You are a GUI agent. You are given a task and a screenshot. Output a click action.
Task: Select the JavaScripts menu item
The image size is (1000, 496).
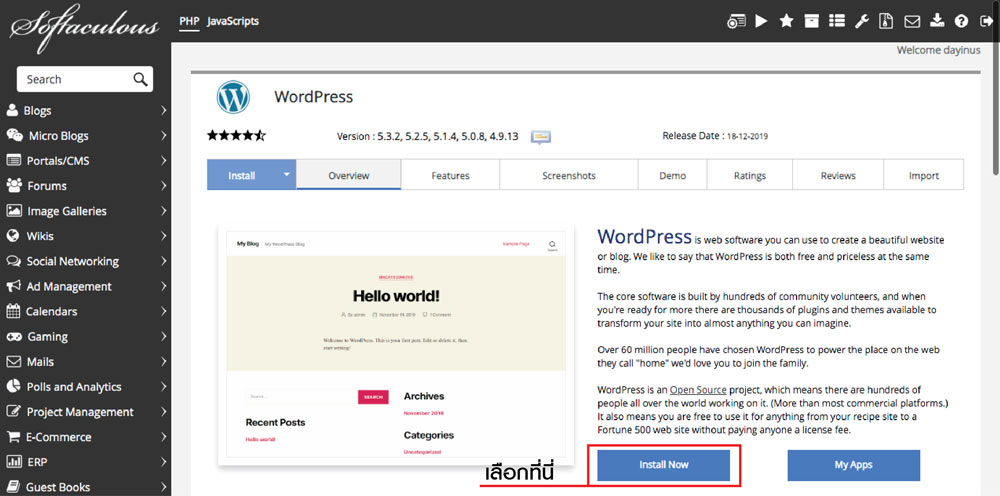(233, 21)
